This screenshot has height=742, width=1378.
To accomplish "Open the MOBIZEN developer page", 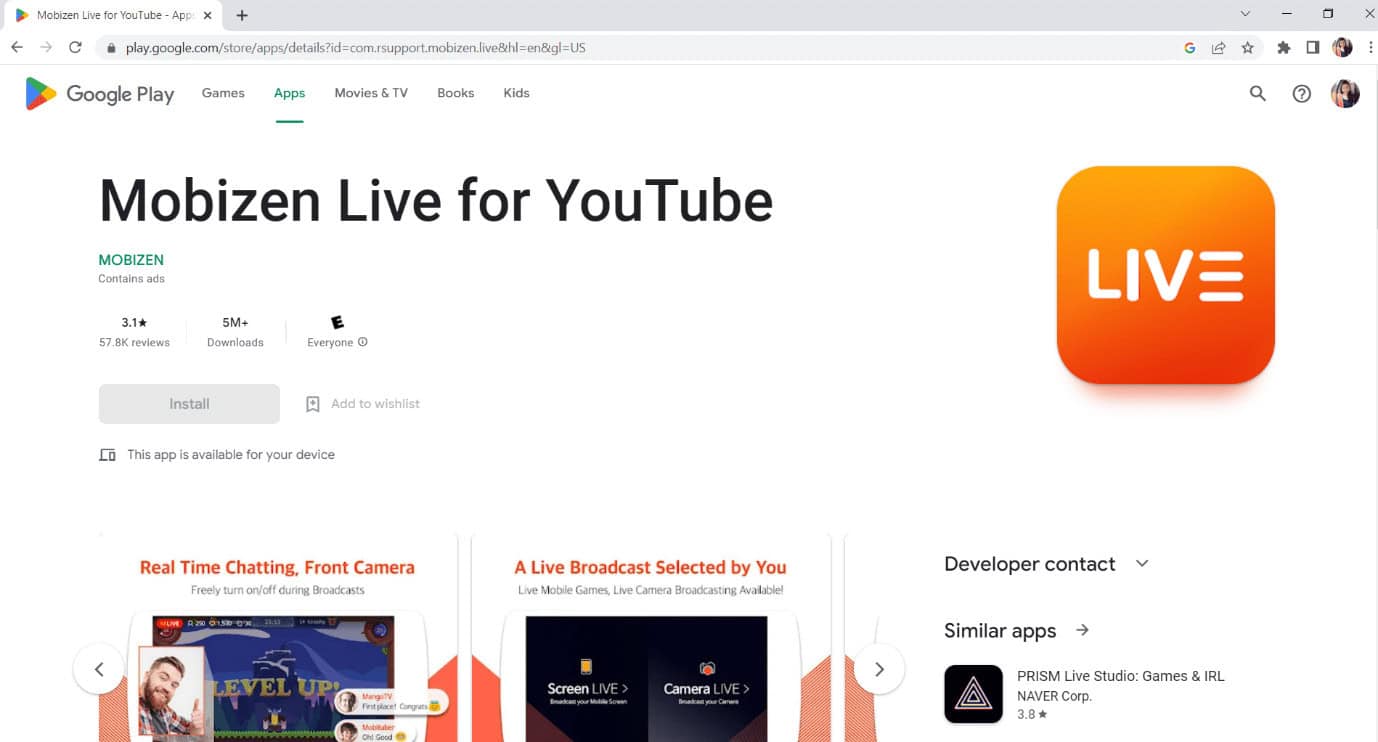I will pos(131,259).
